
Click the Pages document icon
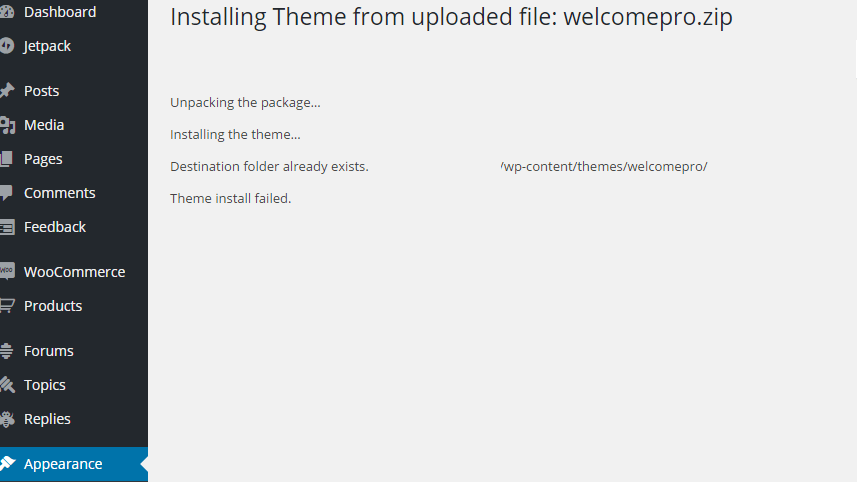(x=7, y=159)
